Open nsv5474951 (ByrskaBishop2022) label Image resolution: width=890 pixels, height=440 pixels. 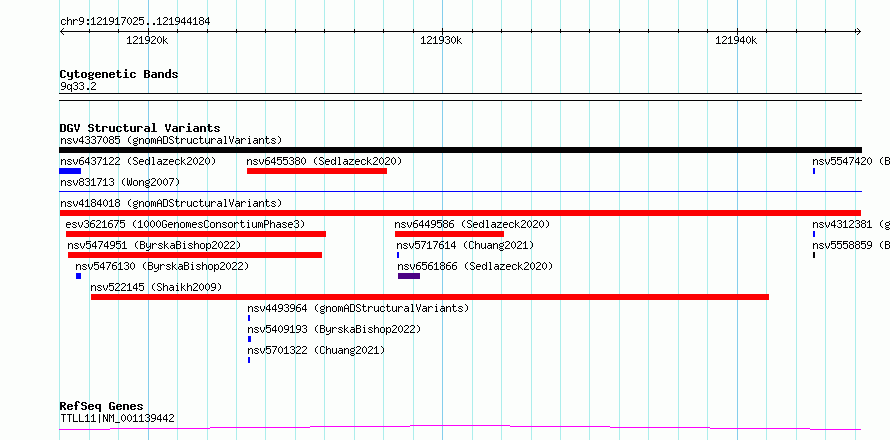(x=154, y=245)
